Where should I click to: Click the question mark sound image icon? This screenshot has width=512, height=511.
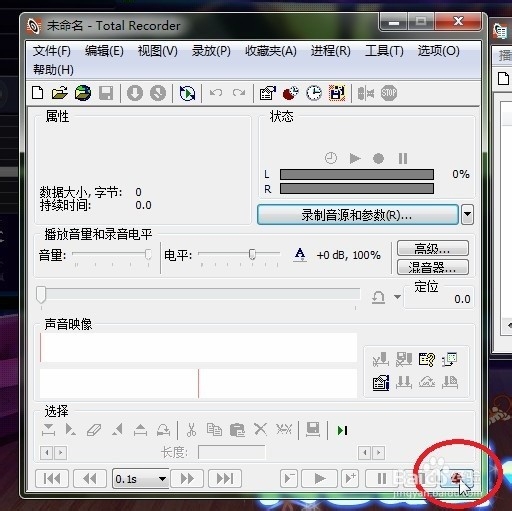click(427, 359)
